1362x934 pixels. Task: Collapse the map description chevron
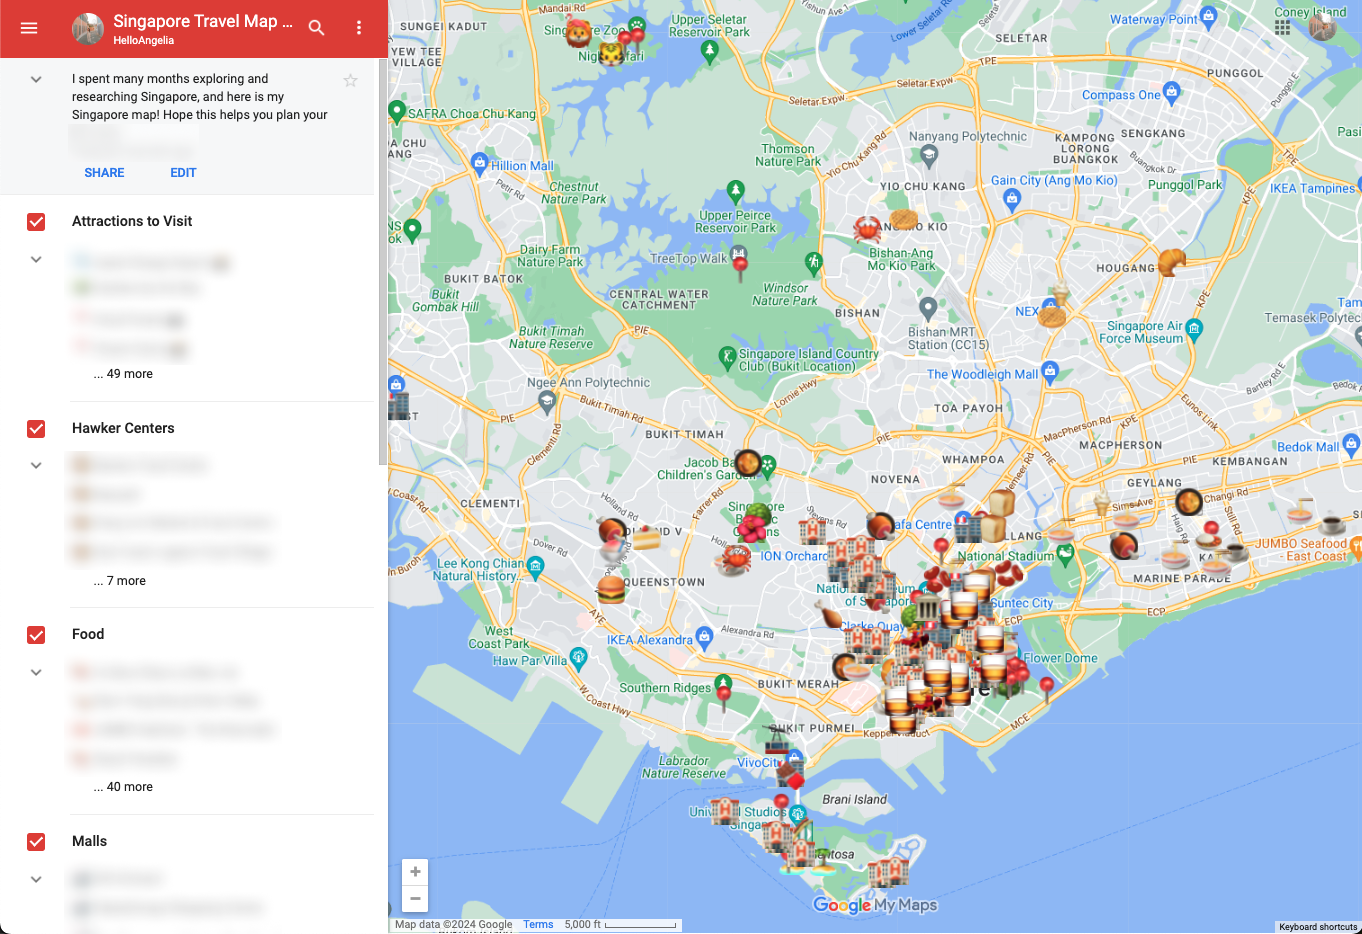click(x=36, y=80)
